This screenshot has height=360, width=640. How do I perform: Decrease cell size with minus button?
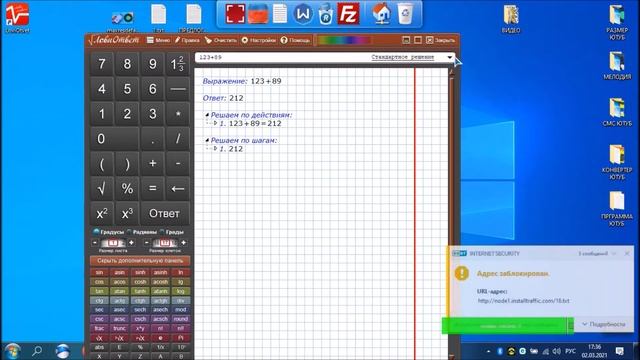147,243
